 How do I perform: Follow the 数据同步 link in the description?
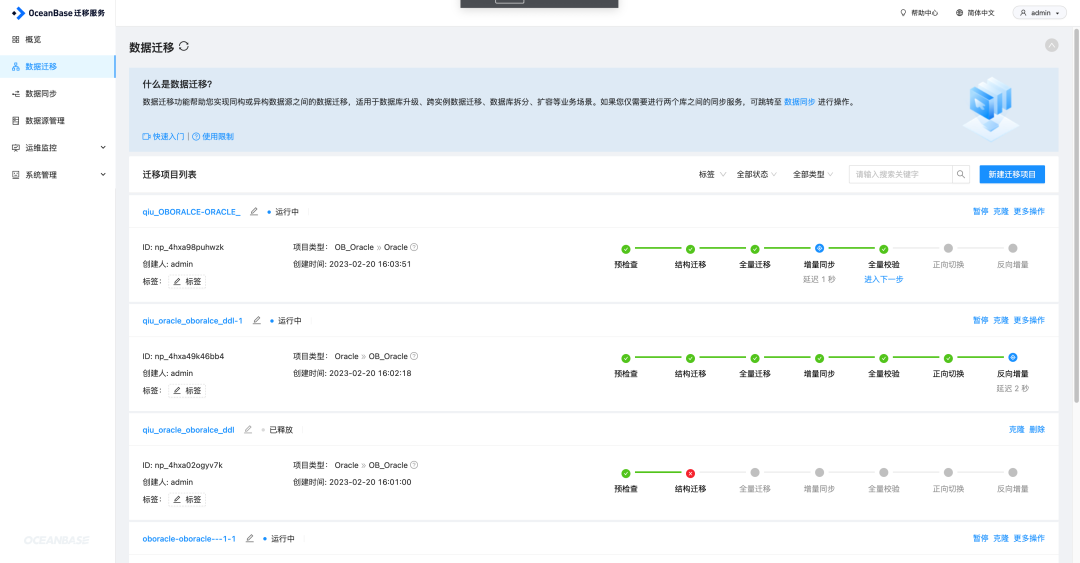click(799, 101)
